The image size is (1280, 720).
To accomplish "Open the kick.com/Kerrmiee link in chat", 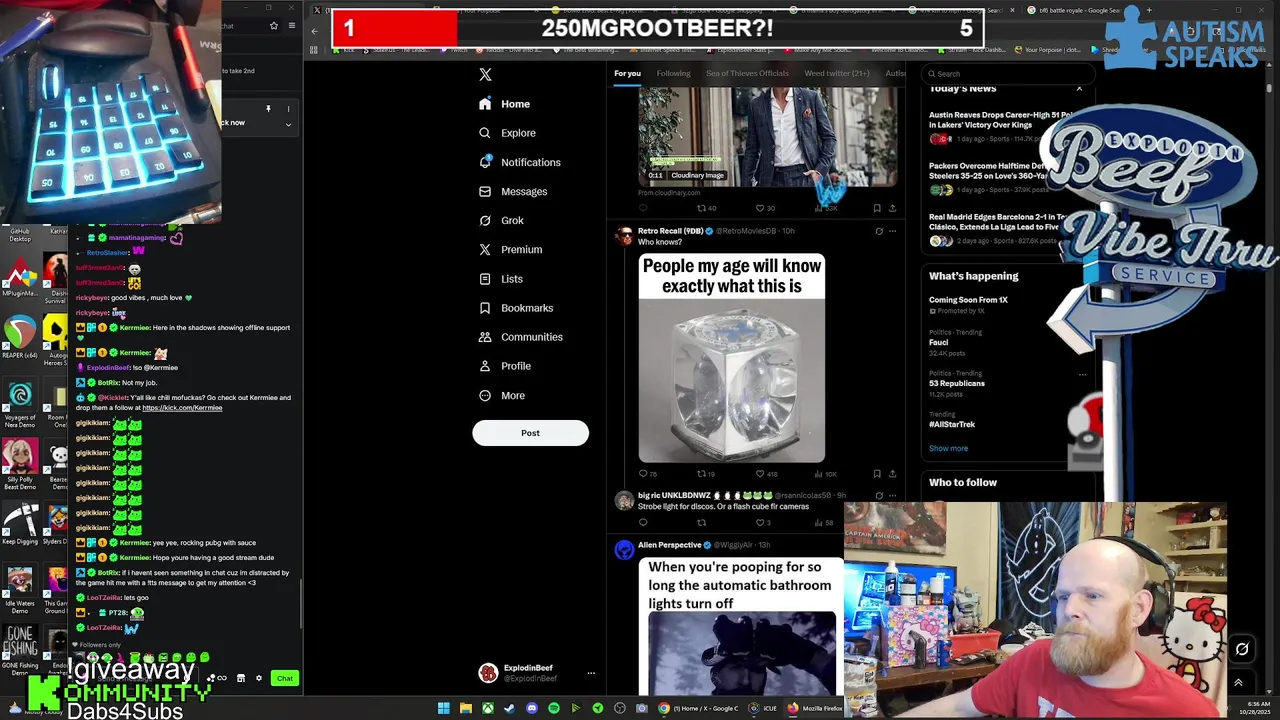I will [182, 408].
